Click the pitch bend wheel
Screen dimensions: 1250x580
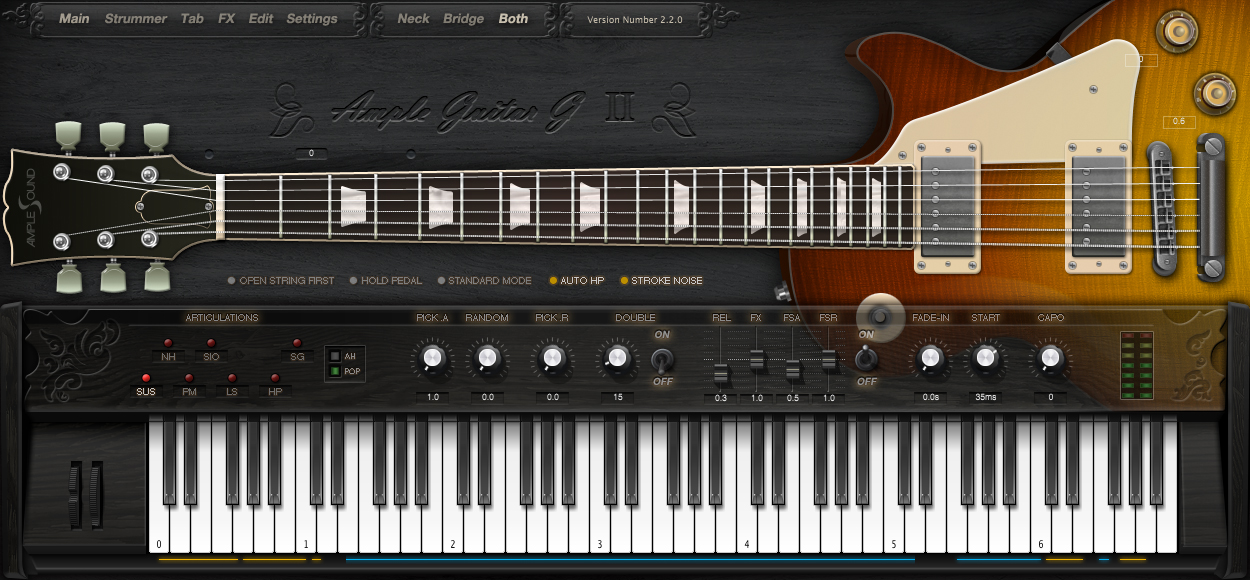coord(73,494)
